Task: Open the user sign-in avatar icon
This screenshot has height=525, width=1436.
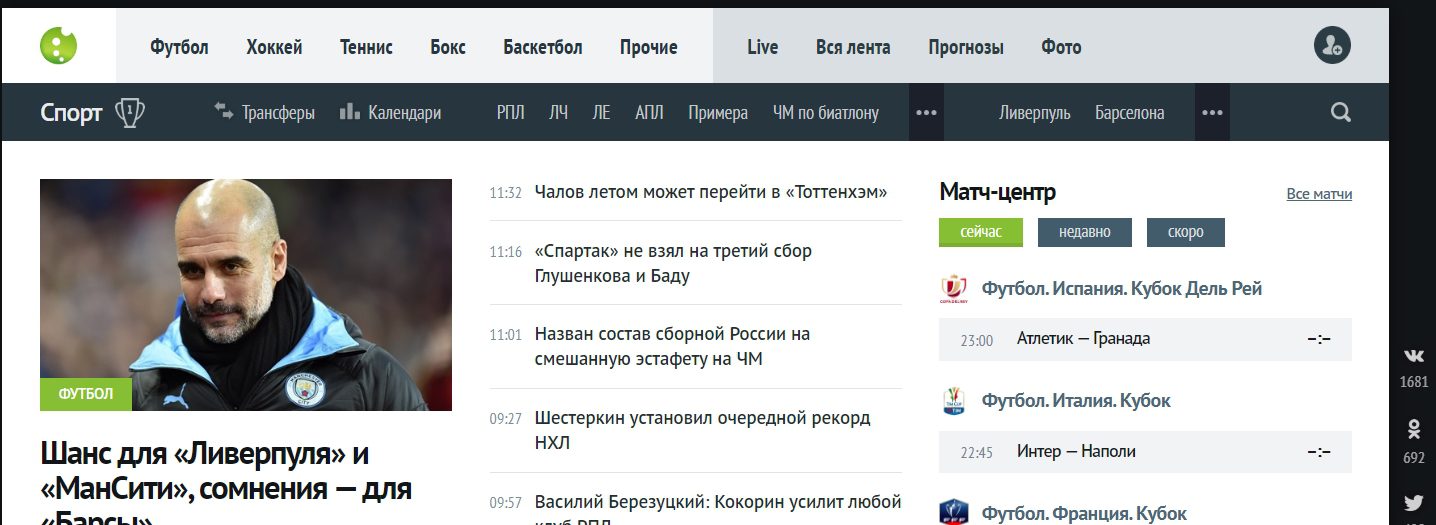Action: (x=1332, y=45)
